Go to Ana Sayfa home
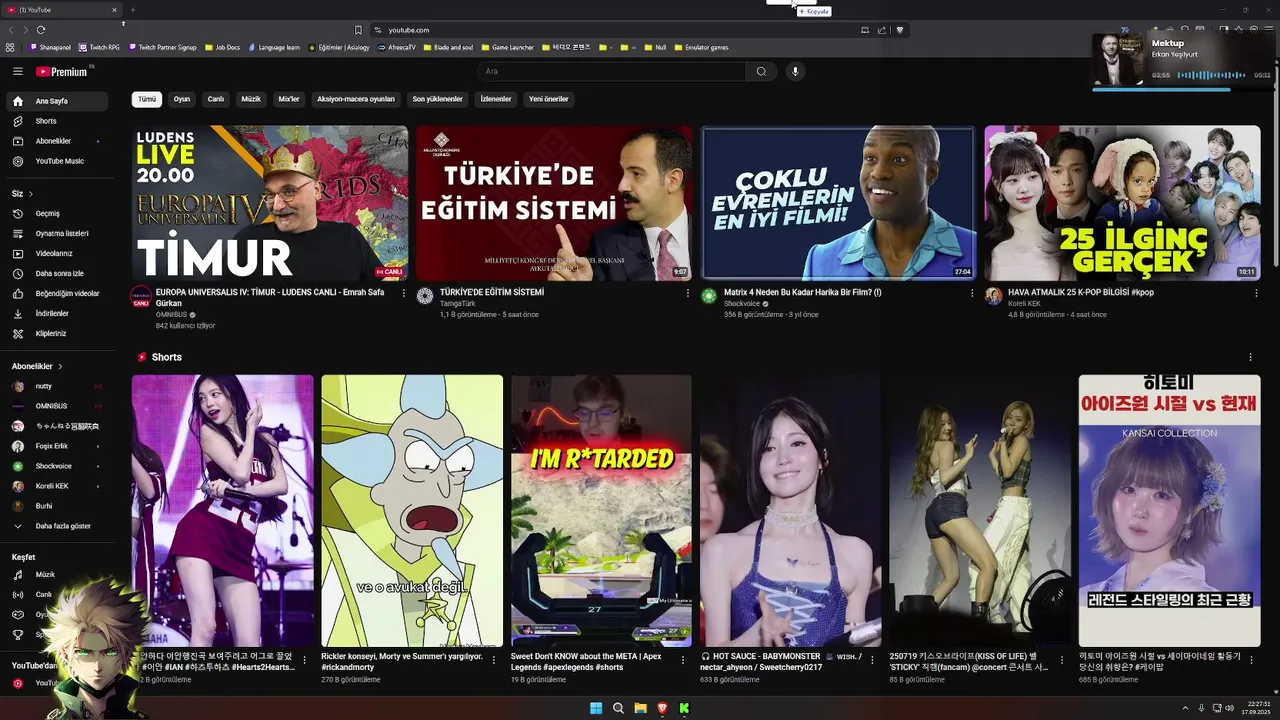 [56, 101]
